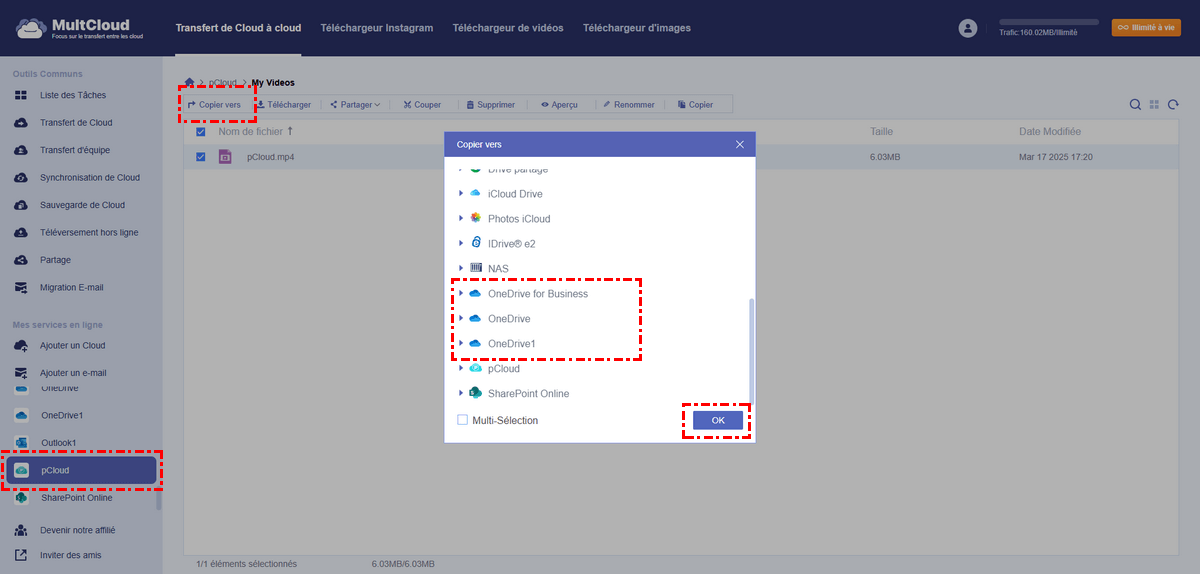Select pCloud in the sidebar
Screen dimensions: 1200x574
click(82, 470)
